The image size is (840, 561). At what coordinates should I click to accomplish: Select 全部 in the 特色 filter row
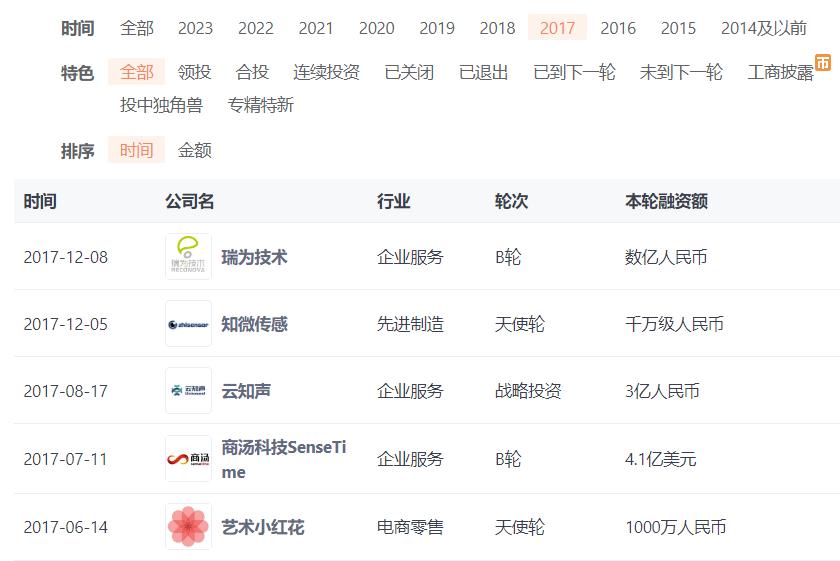click(x=137, y=72)
